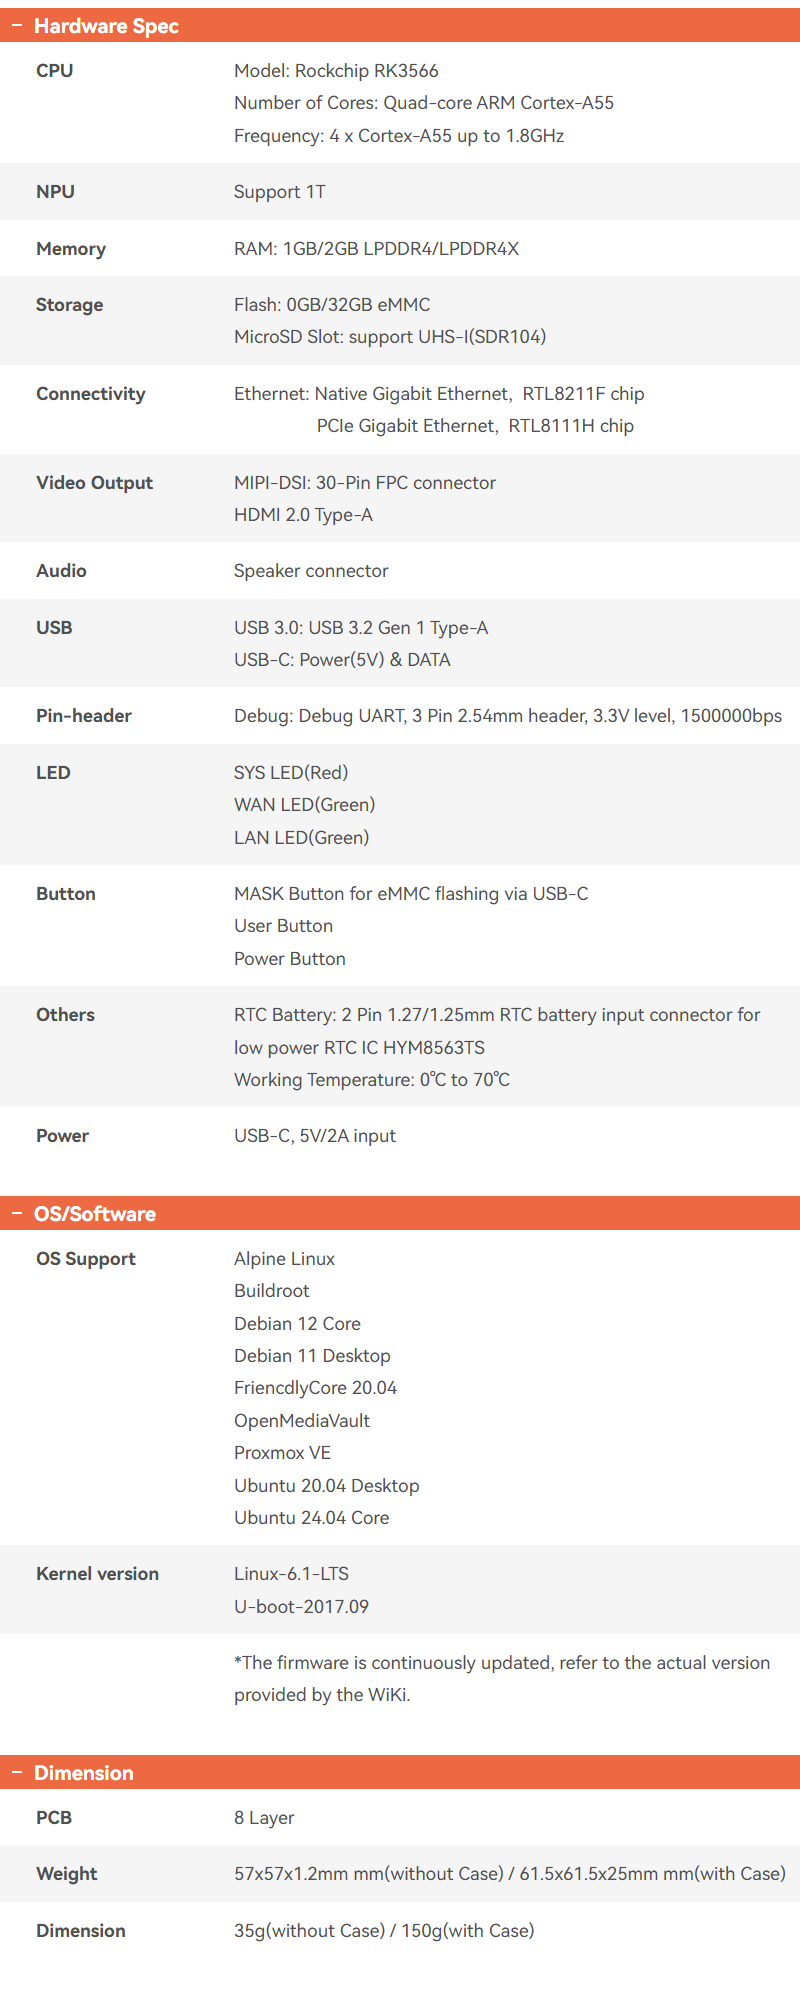
Task: Click the Alpine Linux entry
Action: coord(285,1259)
